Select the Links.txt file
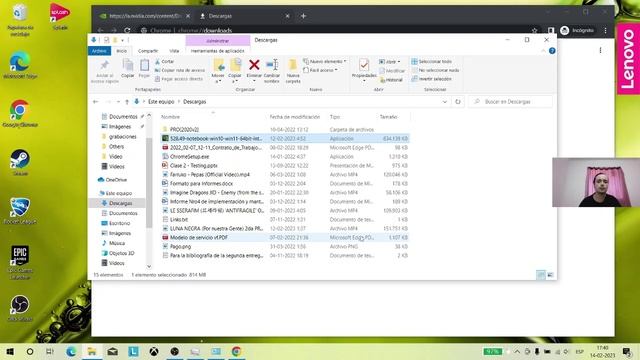 click(x=285, y=219)
